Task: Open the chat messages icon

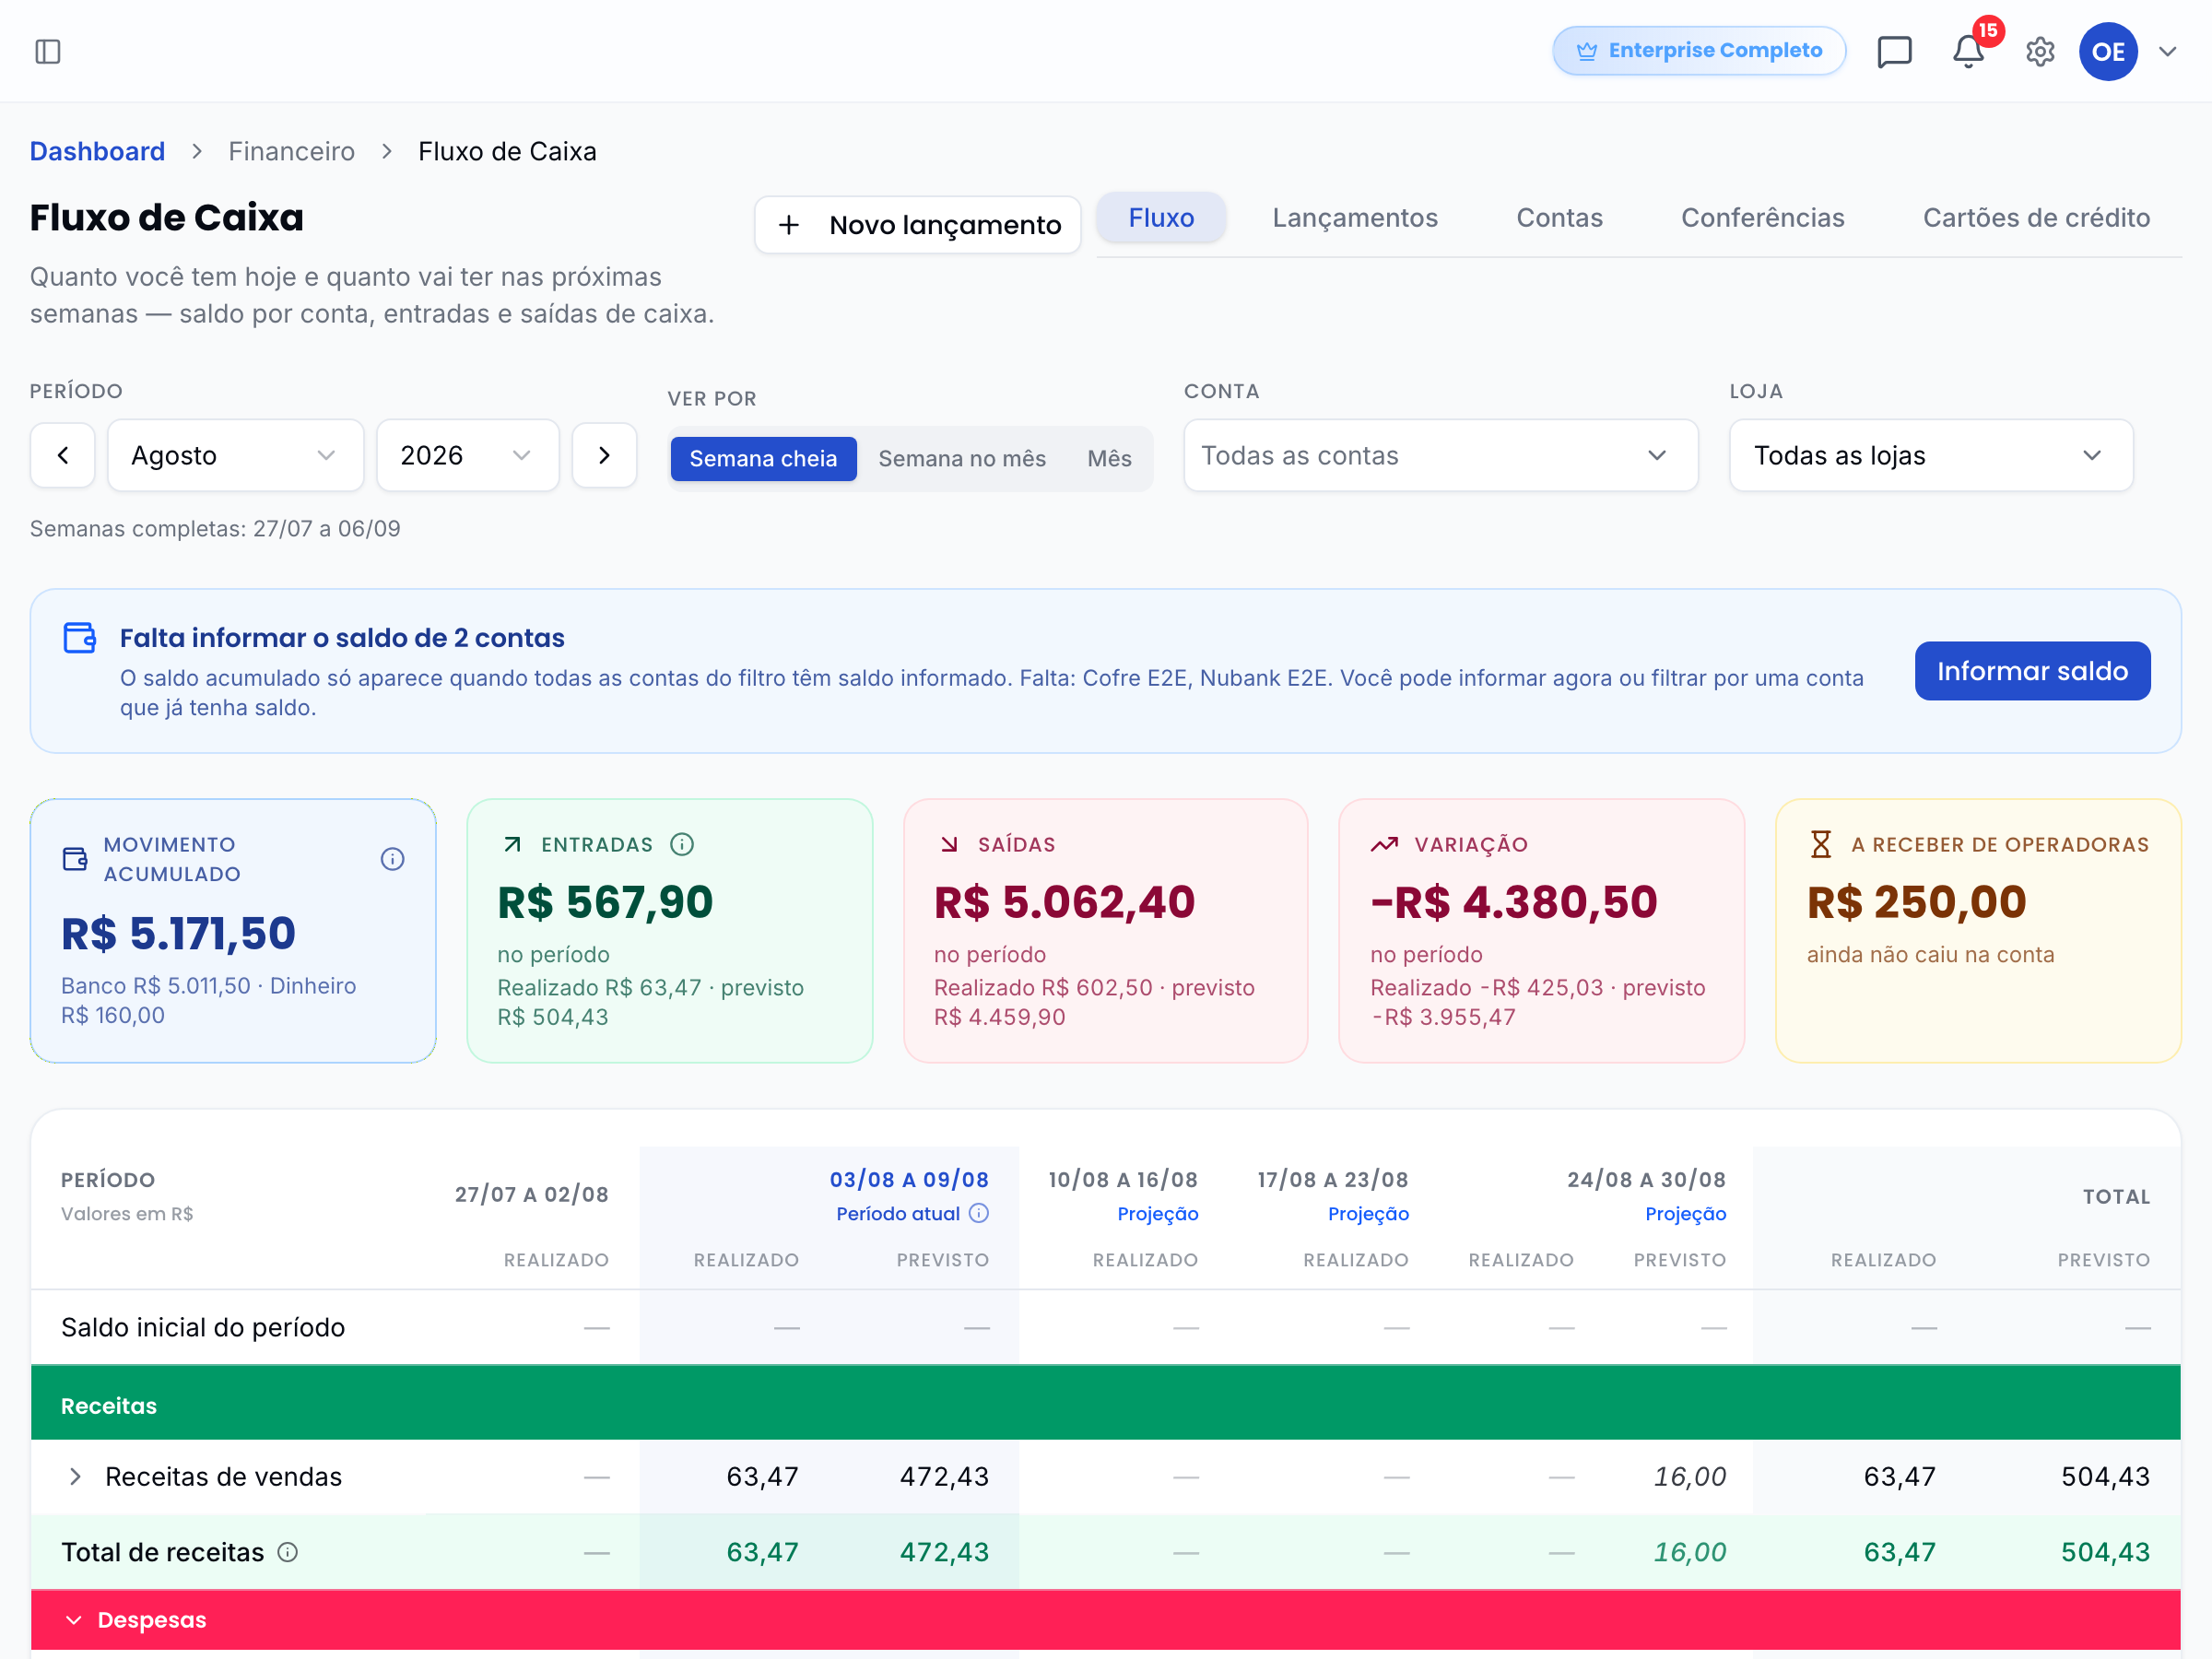Action: pyautogui.click(x=1894, y=51)
